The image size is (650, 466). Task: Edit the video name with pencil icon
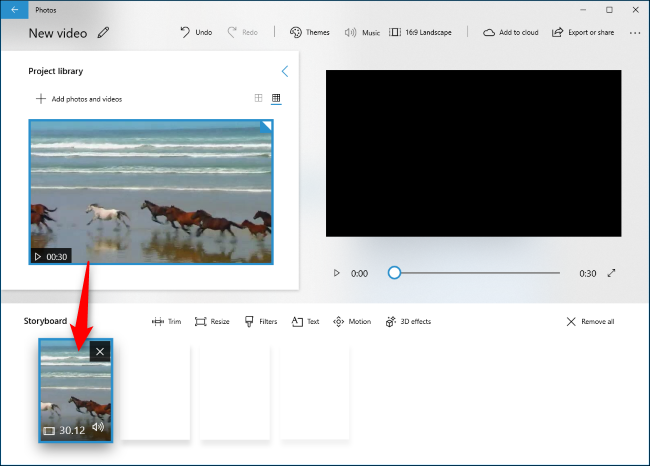104,33
